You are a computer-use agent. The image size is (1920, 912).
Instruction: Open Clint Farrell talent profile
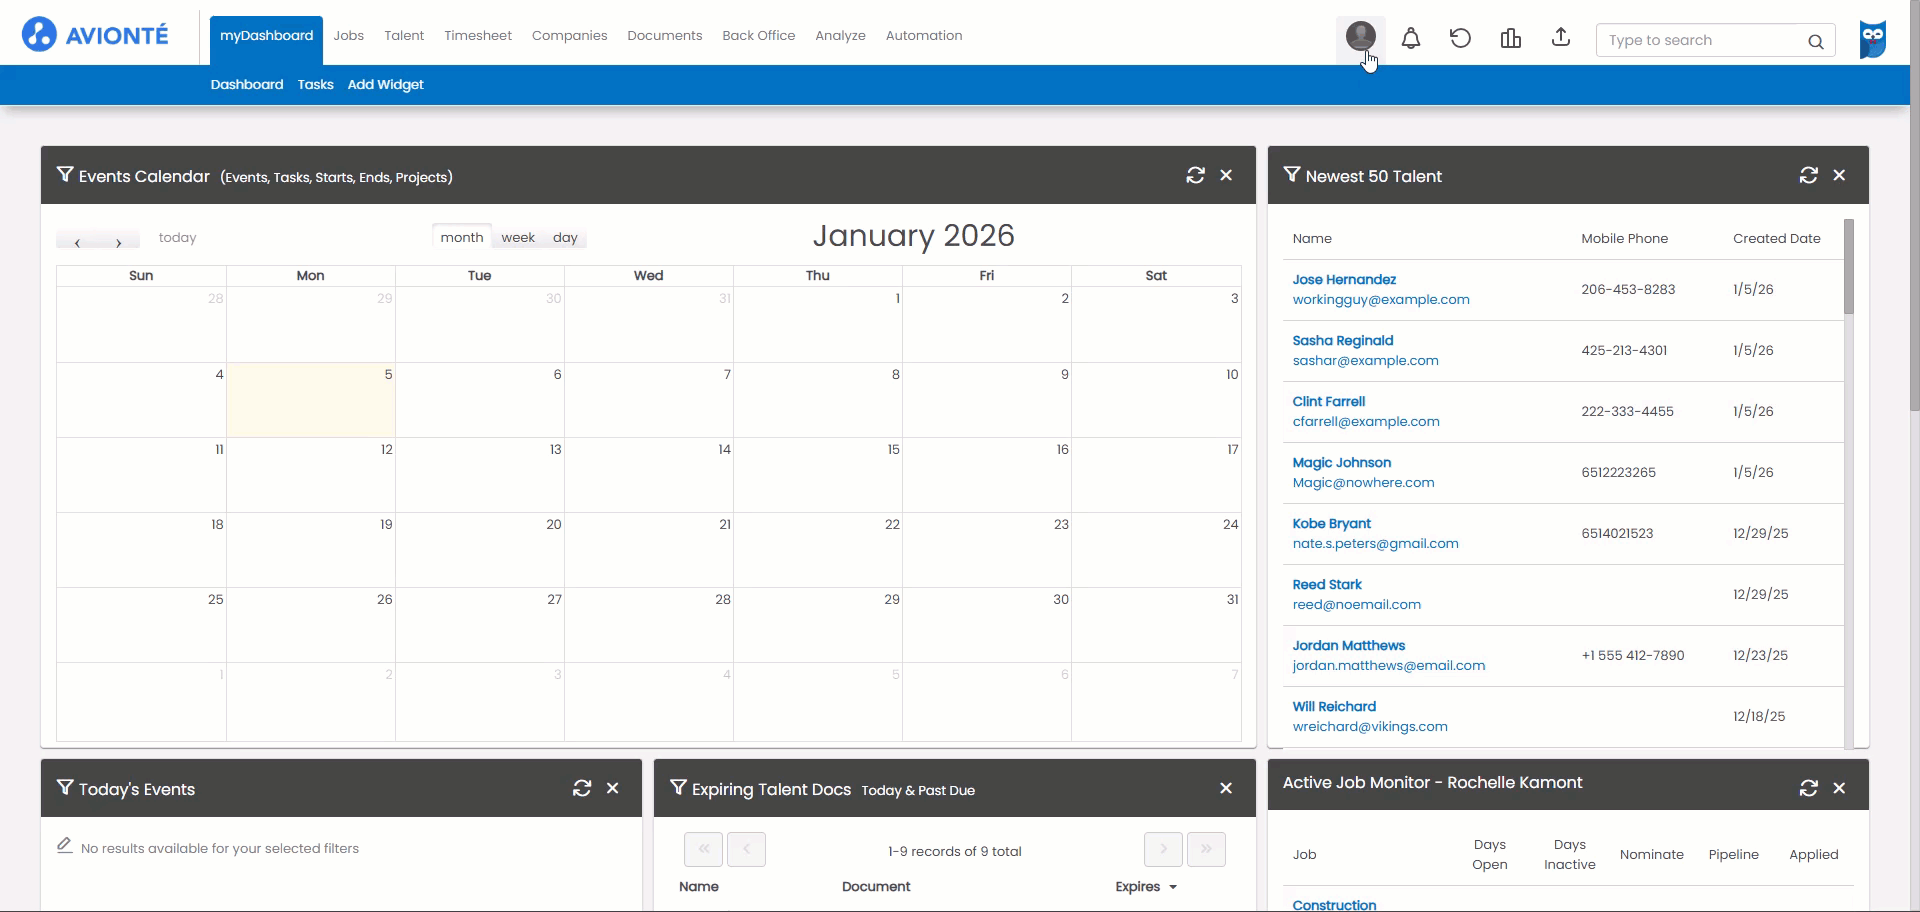(x=1328, y=402)
